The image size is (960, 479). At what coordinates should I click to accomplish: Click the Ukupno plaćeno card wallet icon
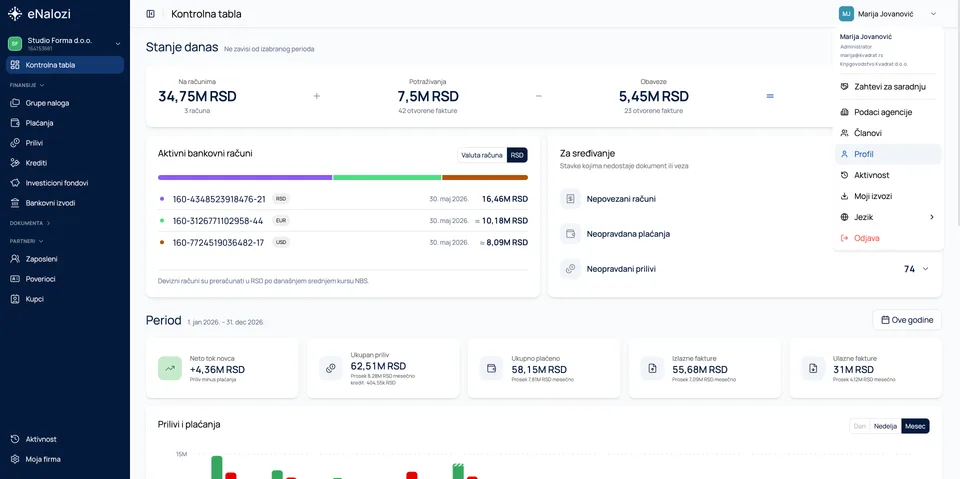491,368
